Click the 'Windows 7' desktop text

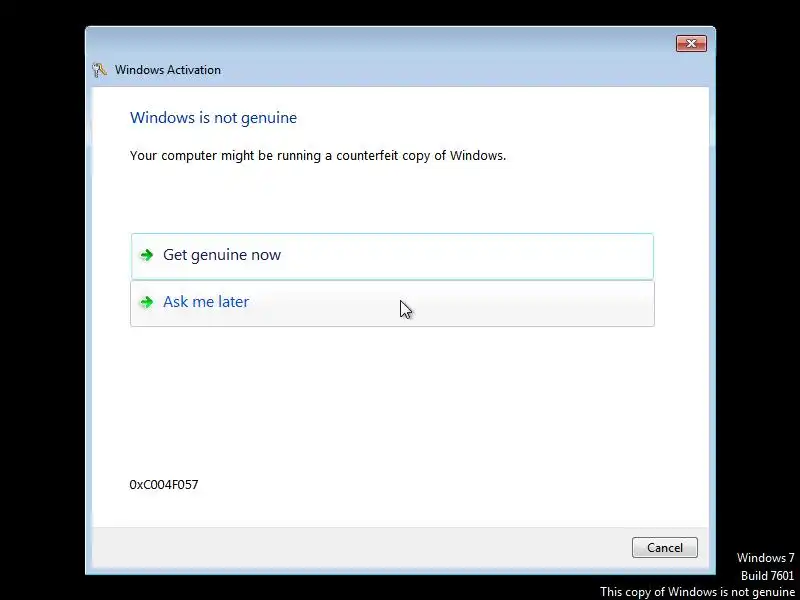click(765, 558)
